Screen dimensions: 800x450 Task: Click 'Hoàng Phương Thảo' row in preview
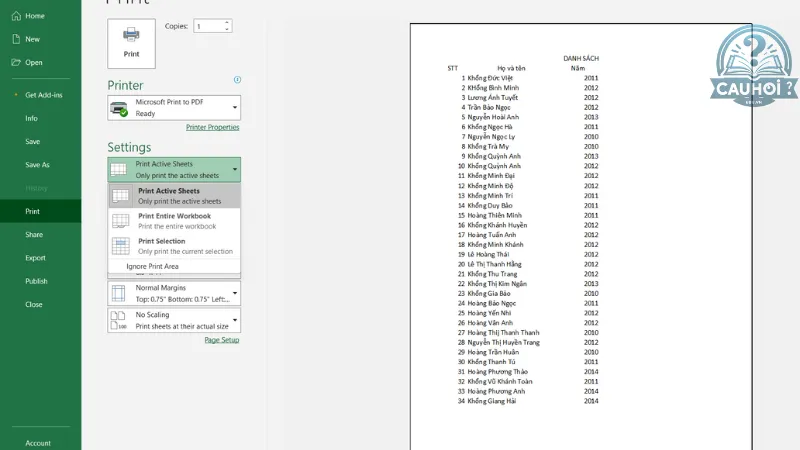[x=497, y=372]
